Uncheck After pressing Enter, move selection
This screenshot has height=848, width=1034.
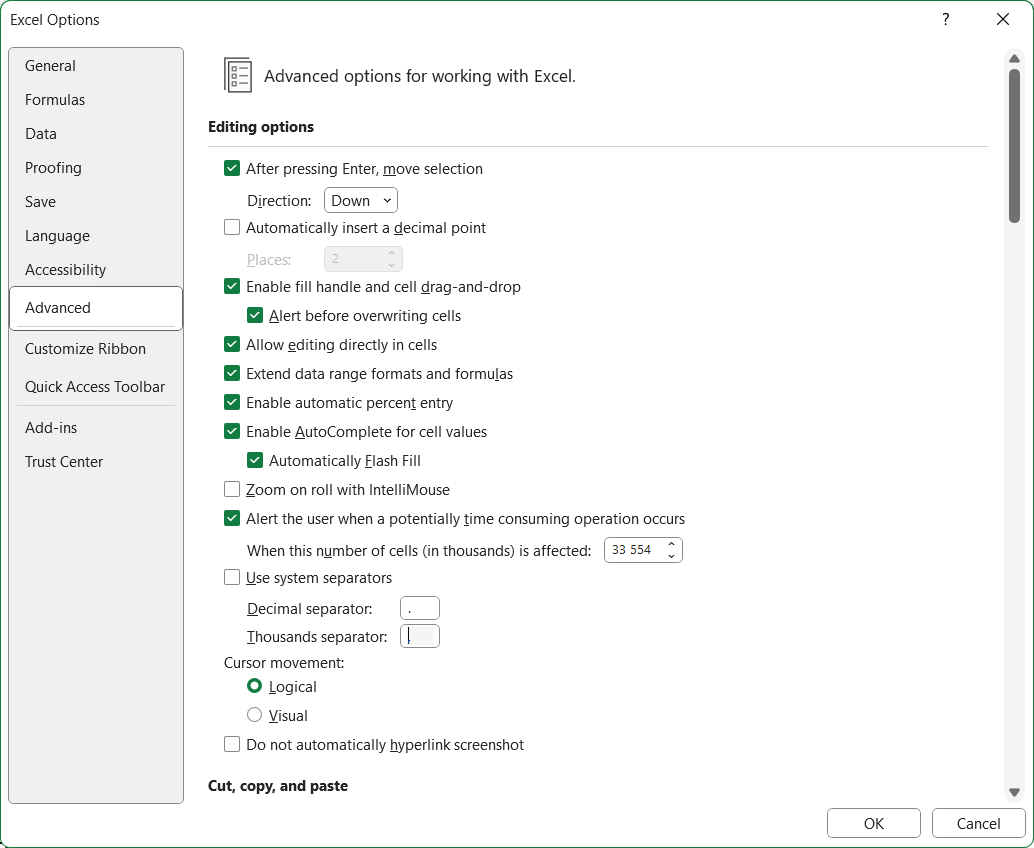point(232,169)
